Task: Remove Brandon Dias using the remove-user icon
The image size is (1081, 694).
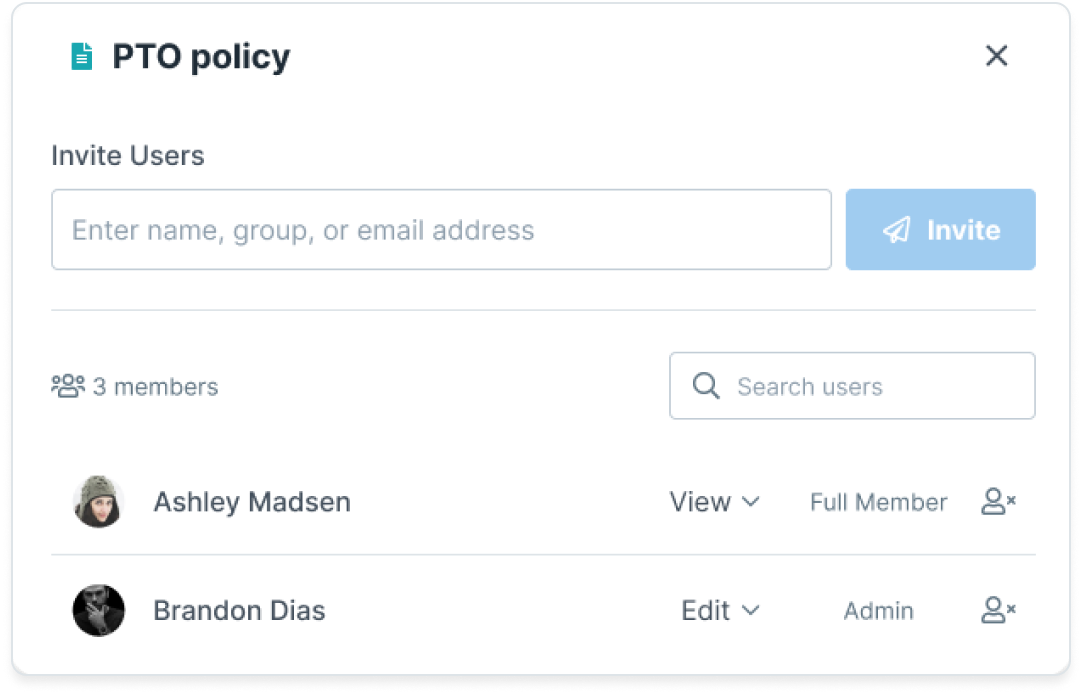Action: pos(998,610)
